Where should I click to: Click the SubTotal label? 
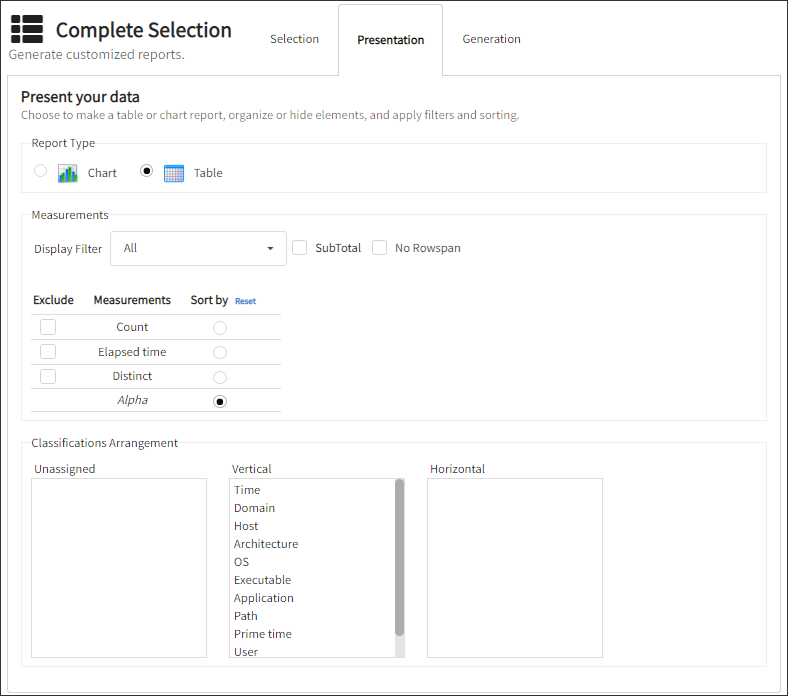pos(338,248)
